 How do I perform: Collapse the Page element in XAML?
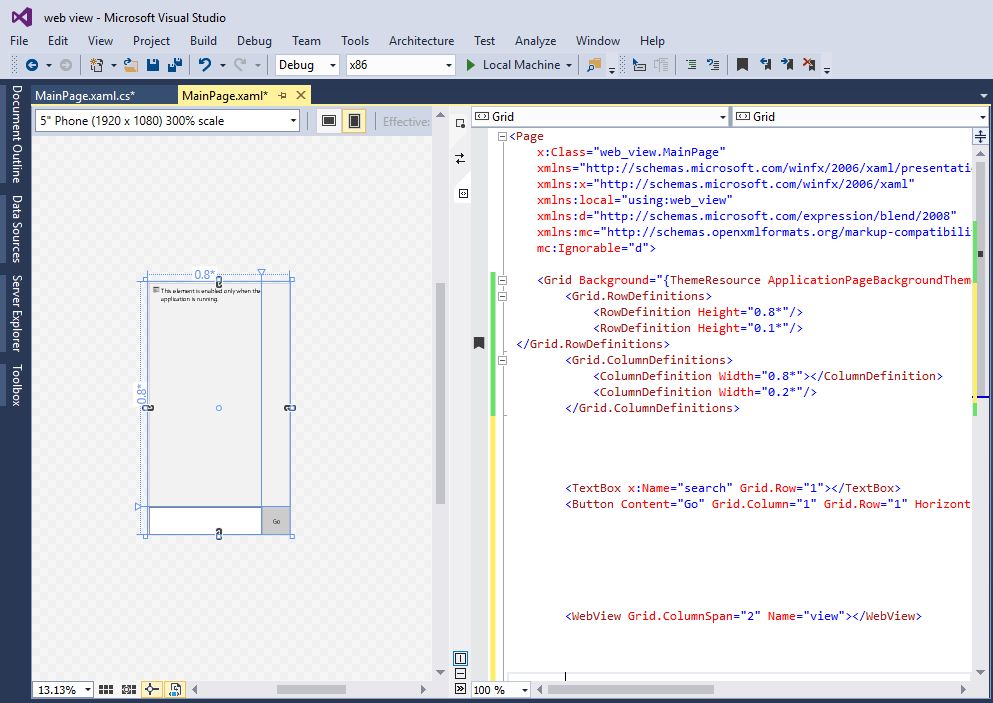click(x=502, y=137)
